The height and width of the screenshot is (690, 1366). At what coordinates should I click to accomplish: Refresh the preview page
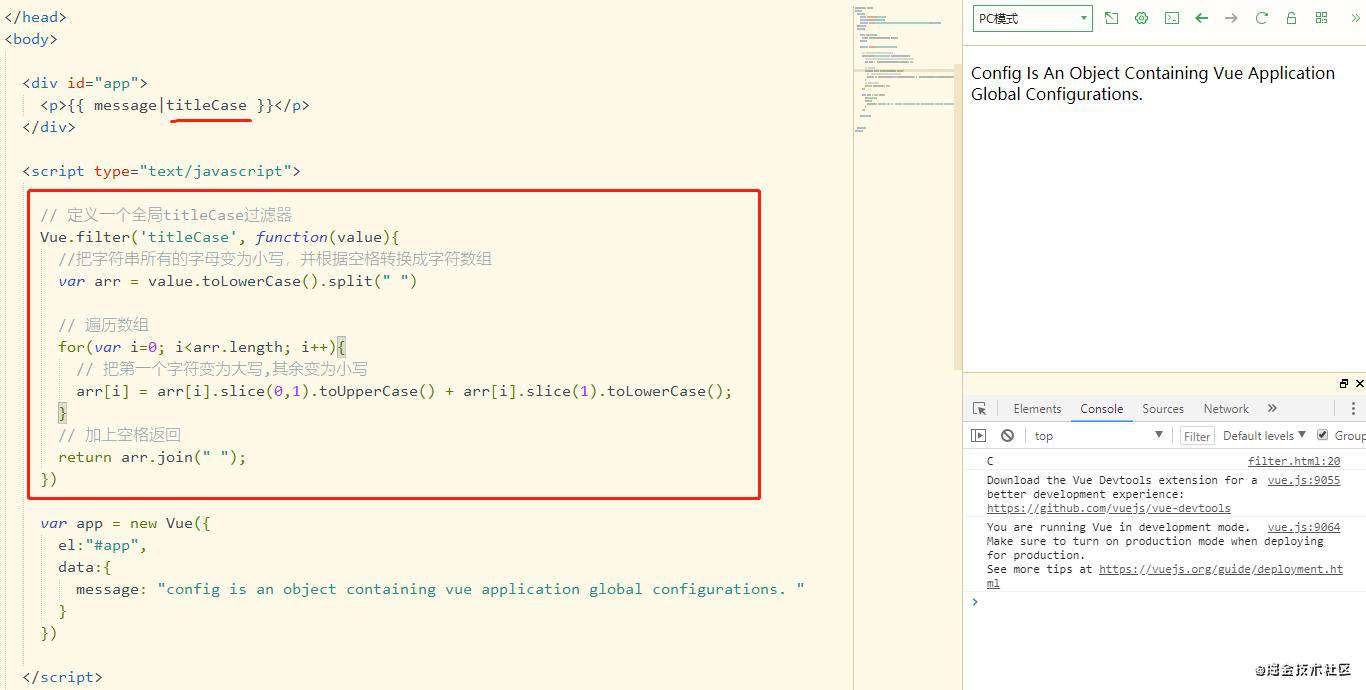coord(1261,18)
